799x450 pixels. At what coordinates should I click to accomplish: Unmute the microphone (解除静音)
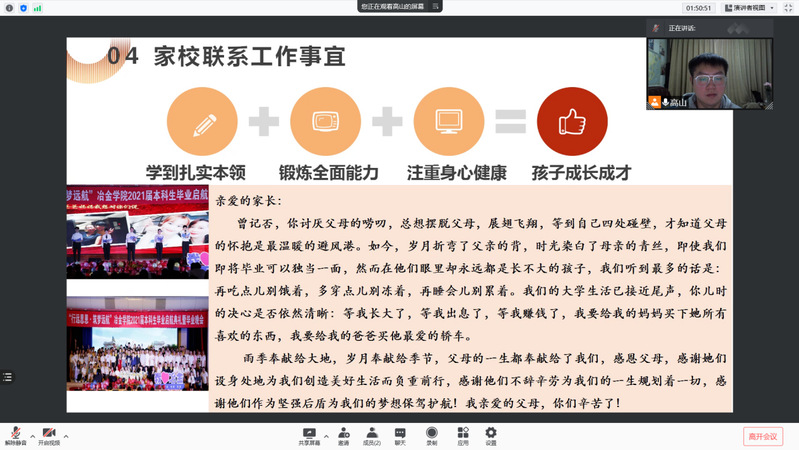15,435
